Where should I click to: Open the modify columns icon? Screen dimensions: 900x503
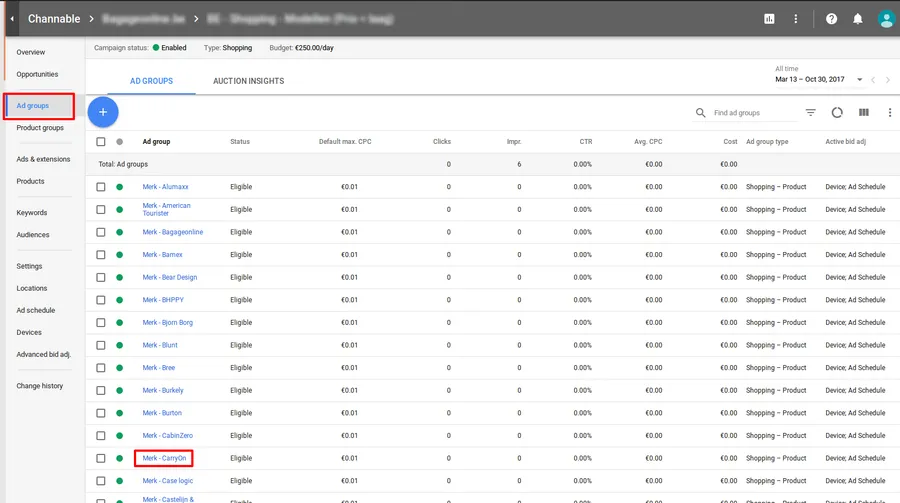point(864,113)
